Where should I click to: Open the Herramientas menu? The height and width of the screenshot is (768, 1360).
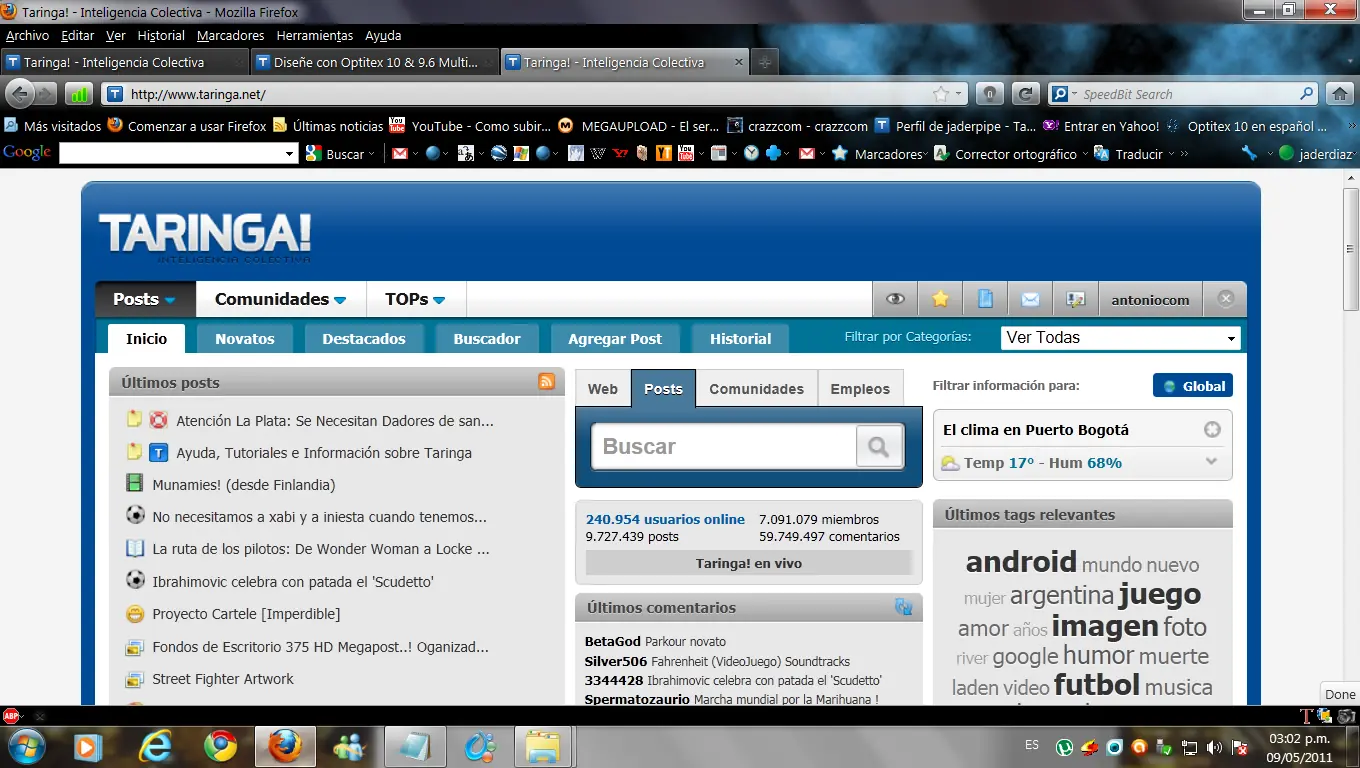tap(315, 35)
